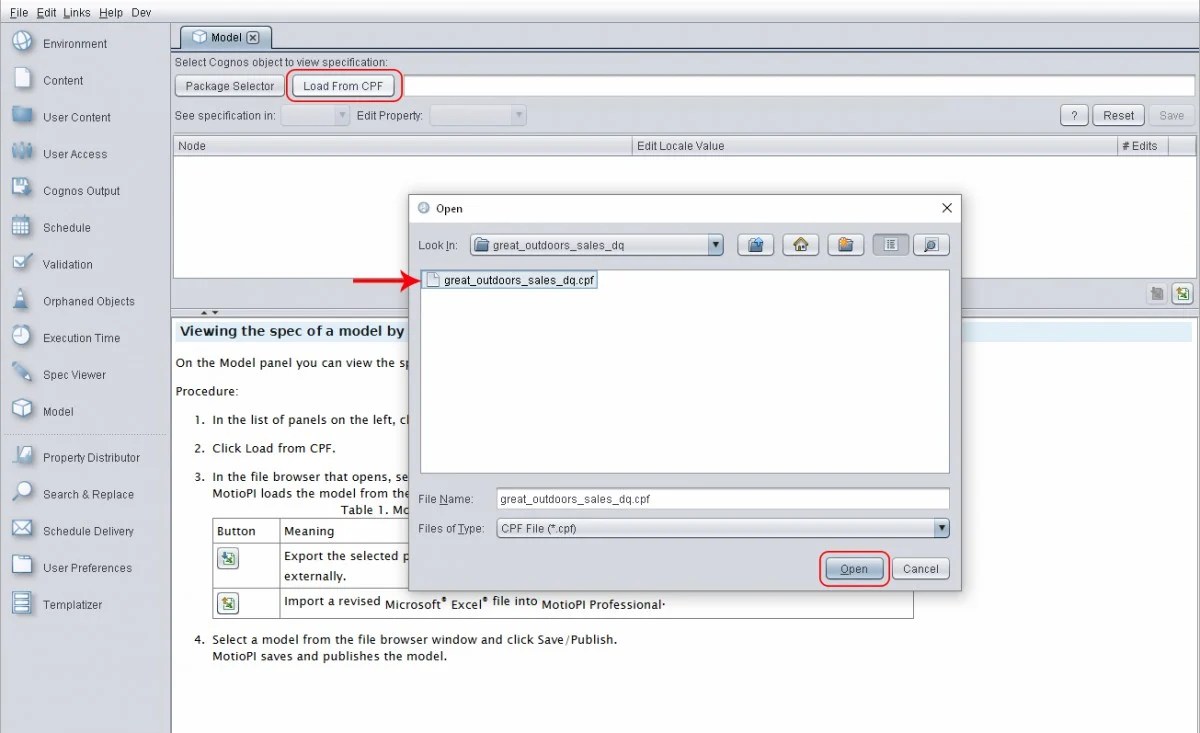The height and width of the screenshot is (733, 1200).
Task: Open the Dev menu
Action: tap(142, 12)
